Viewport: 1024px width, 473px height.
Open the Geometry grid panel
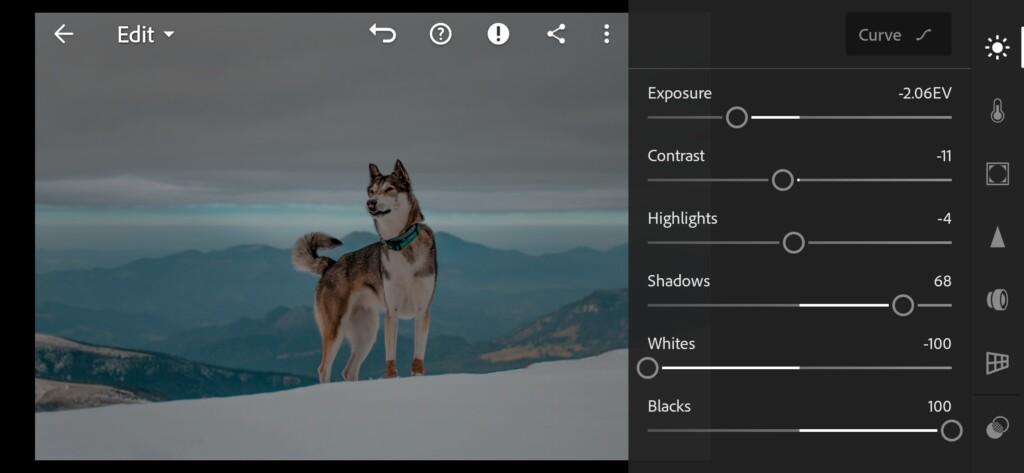coord(997,363)
